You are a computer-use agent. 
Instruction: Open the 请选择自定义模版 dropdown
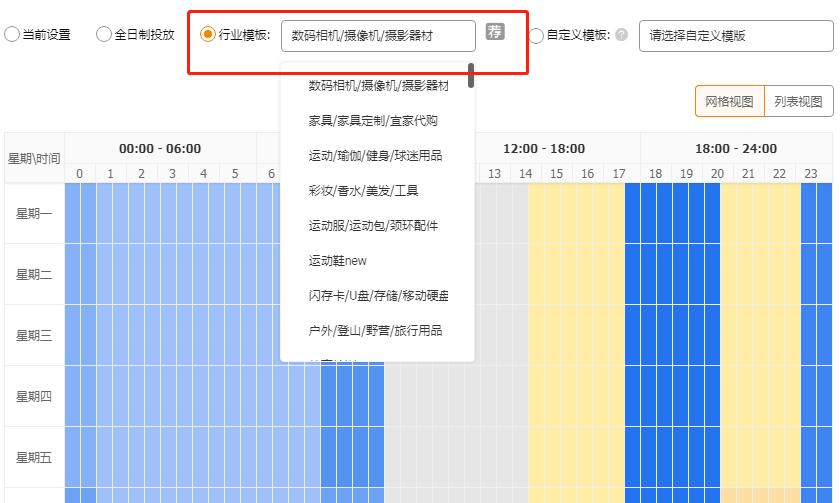pos(736,36)
